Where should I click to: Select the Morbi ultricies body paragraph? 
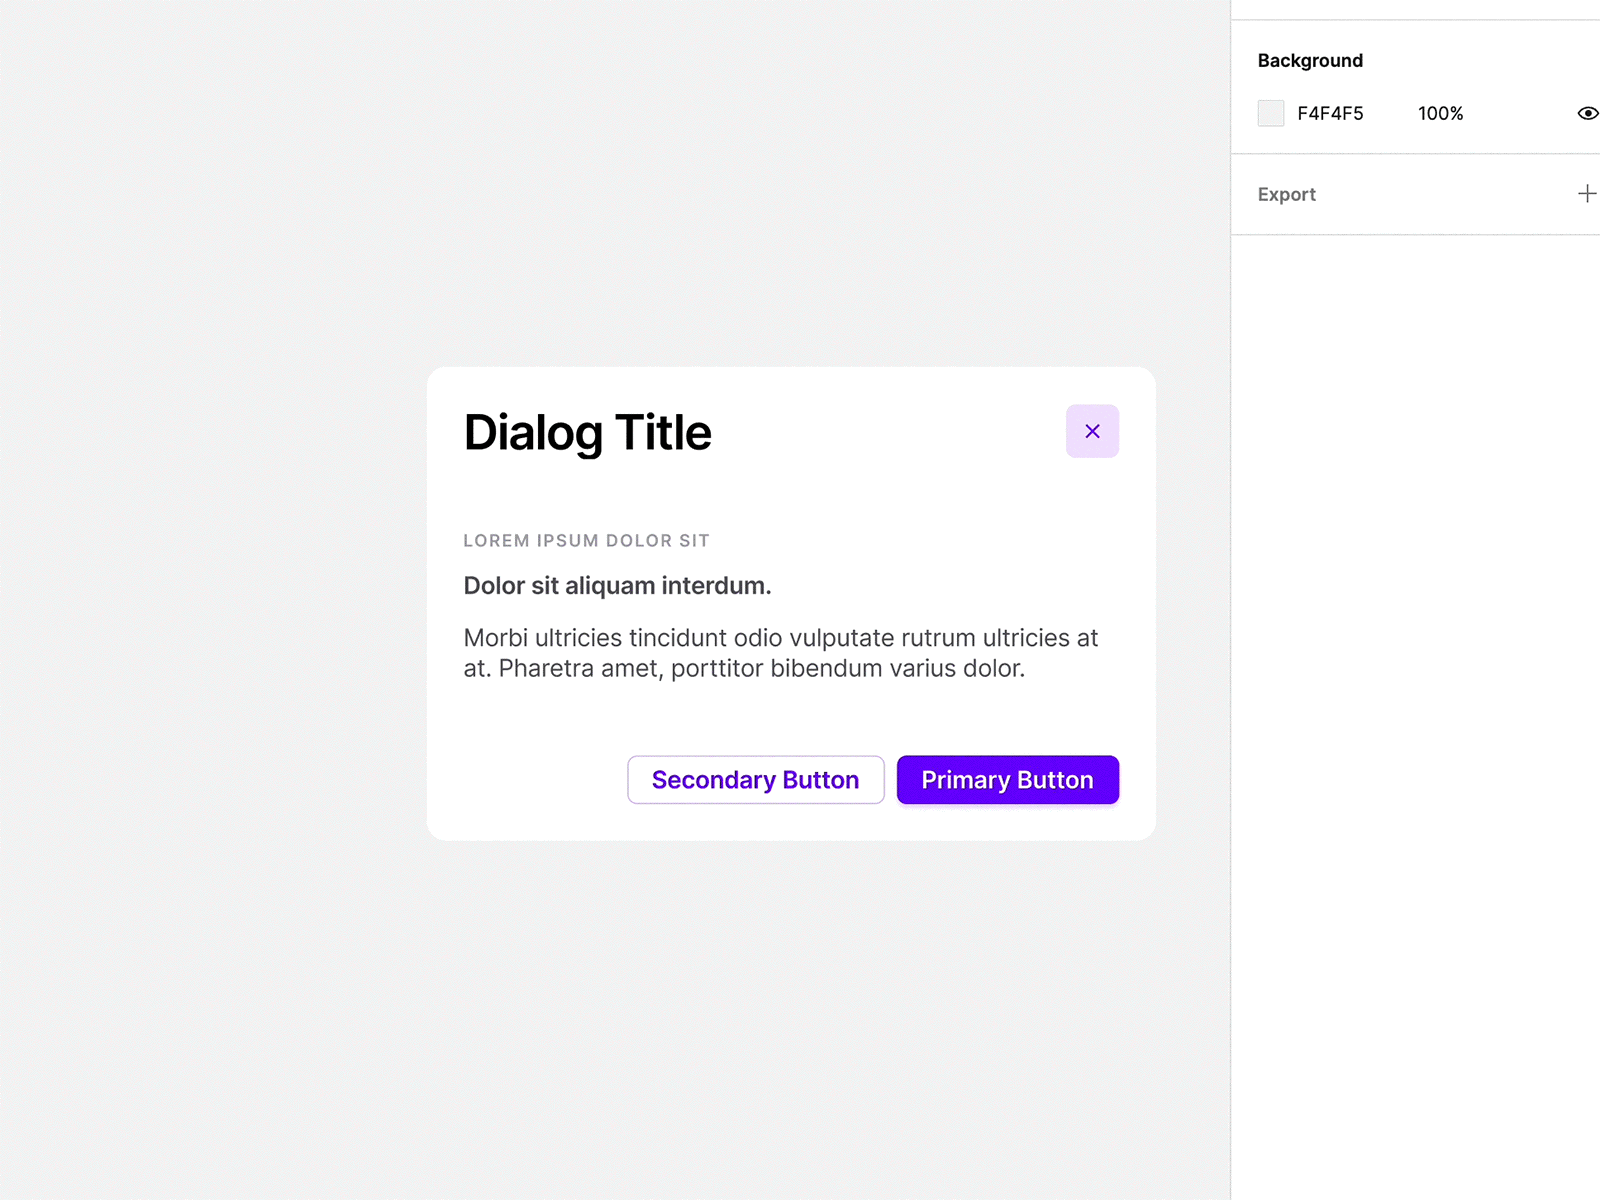click(x=780, y=652)
